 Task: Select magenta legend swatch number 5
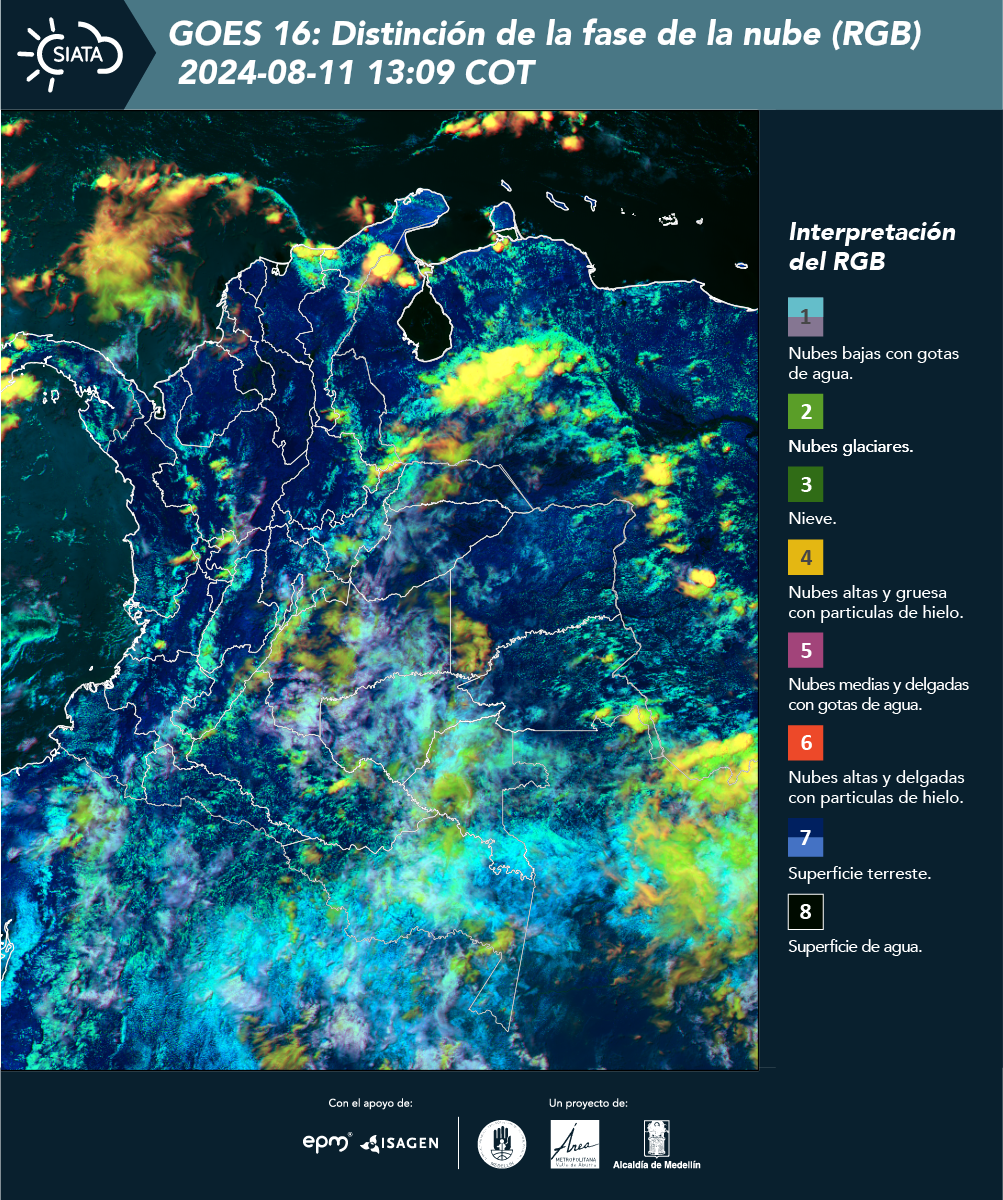[x=805, y=650]
